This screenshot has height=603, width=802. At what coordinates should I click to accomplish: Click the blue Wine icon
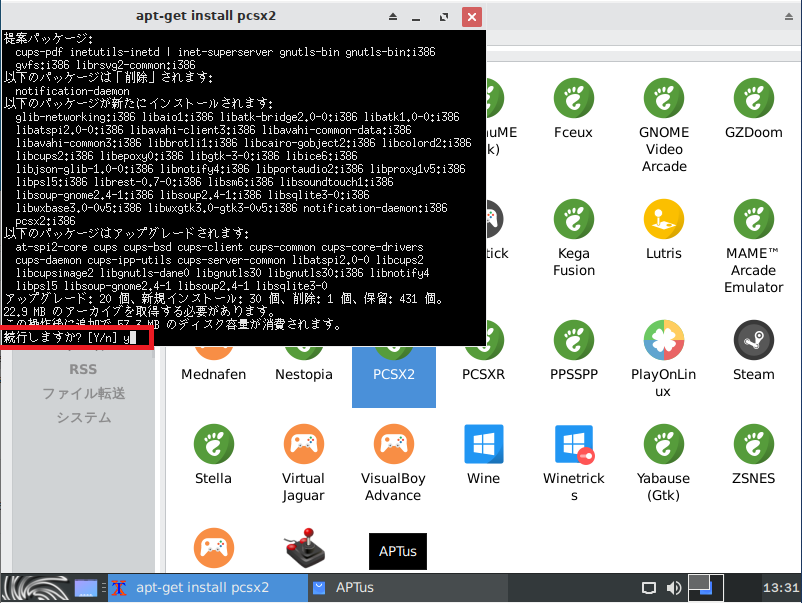[x=483, y=444]
